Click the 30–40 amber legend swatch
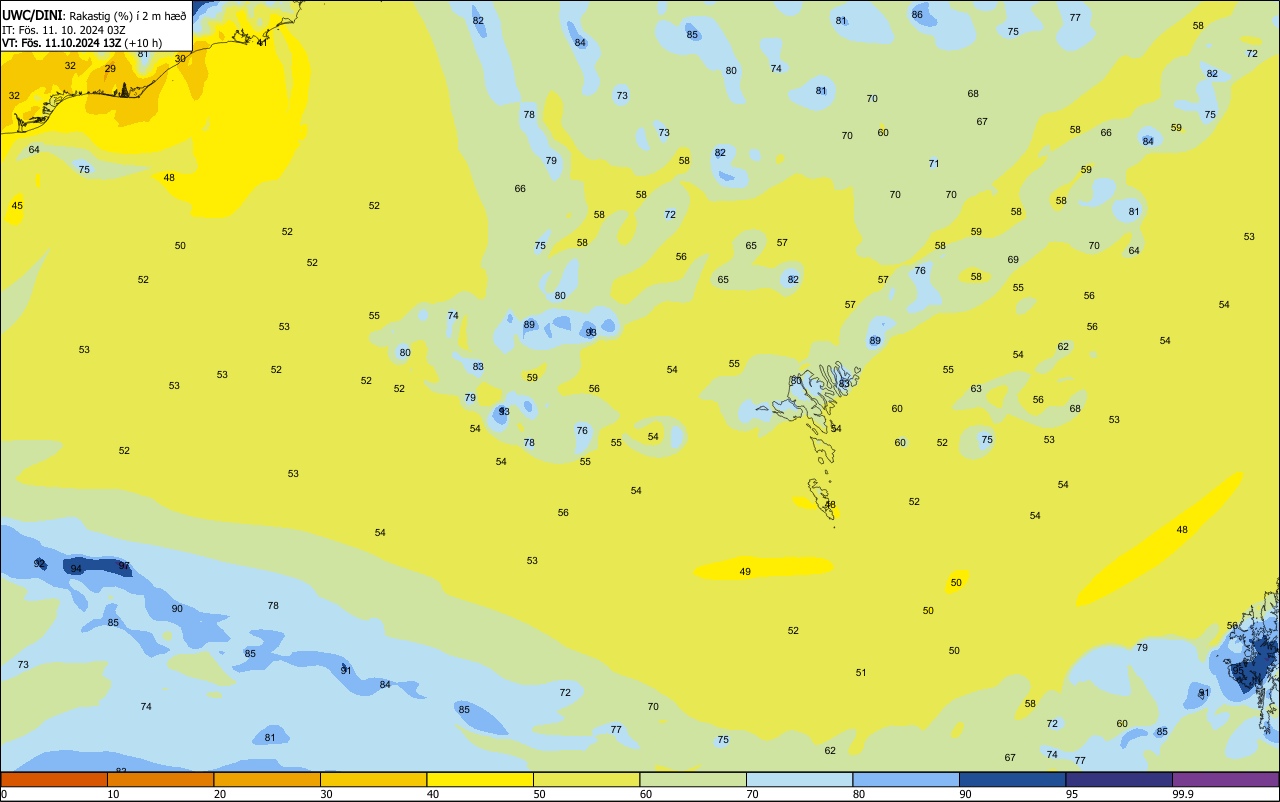 [x=373, y=779]
